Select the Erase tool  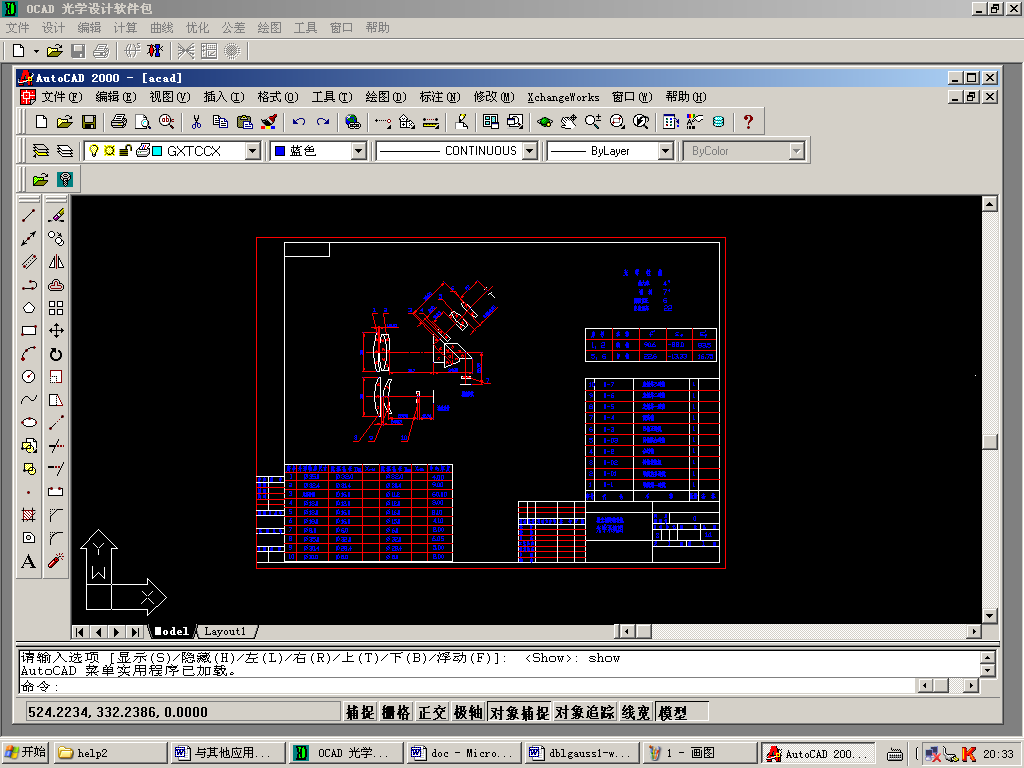[x=56, y=215]
